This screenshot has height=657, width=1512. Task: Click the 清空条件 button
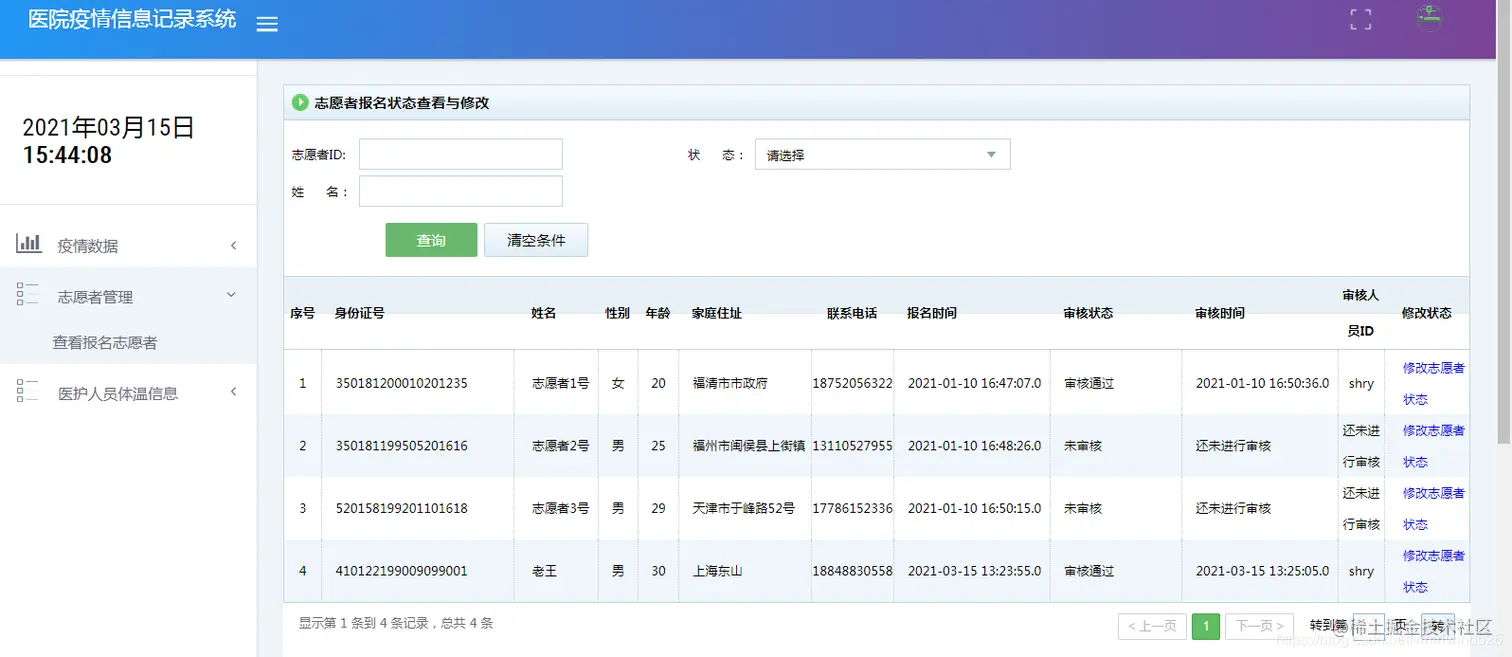tap(536, 240)
